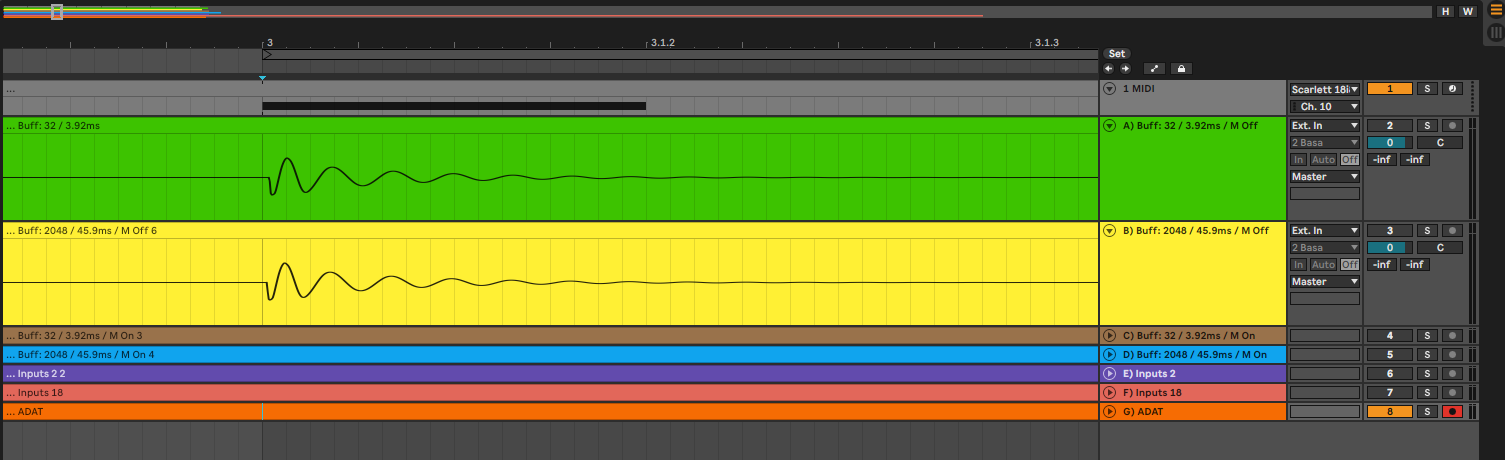The width and height of the screenshot is (1505, 460).
Task: Click the follow/zoom arrows icon next to lock
Action: point(1154,69)
